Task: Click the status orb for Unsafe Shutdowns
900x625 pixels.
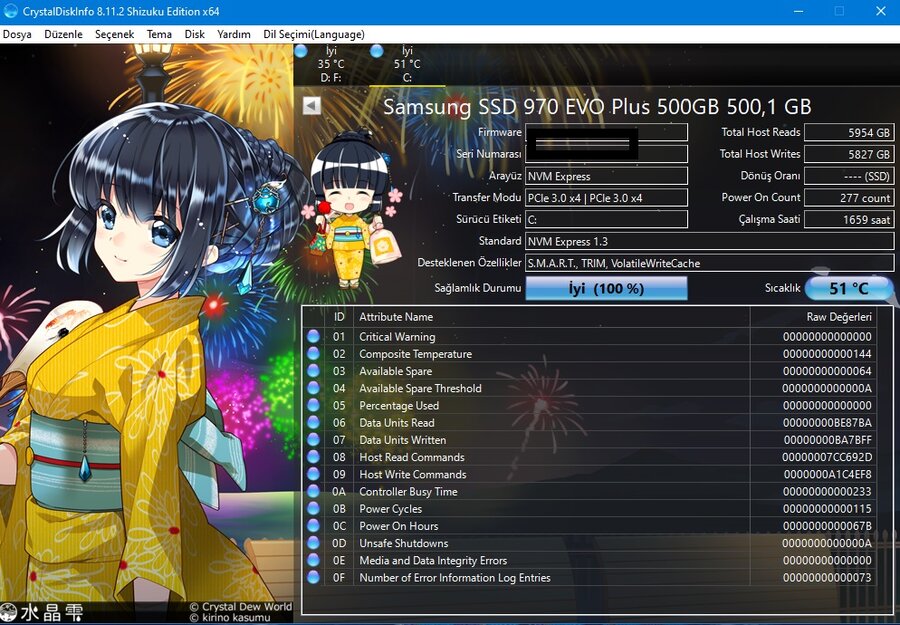Action: pyautogui.click(x=313, y=543)
